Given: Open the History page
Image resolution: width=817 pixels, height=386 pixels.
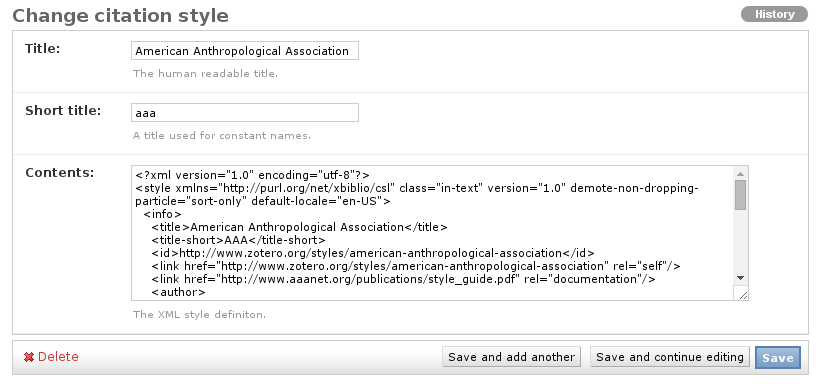Looking at the screenshot, I should click(774, 14).
